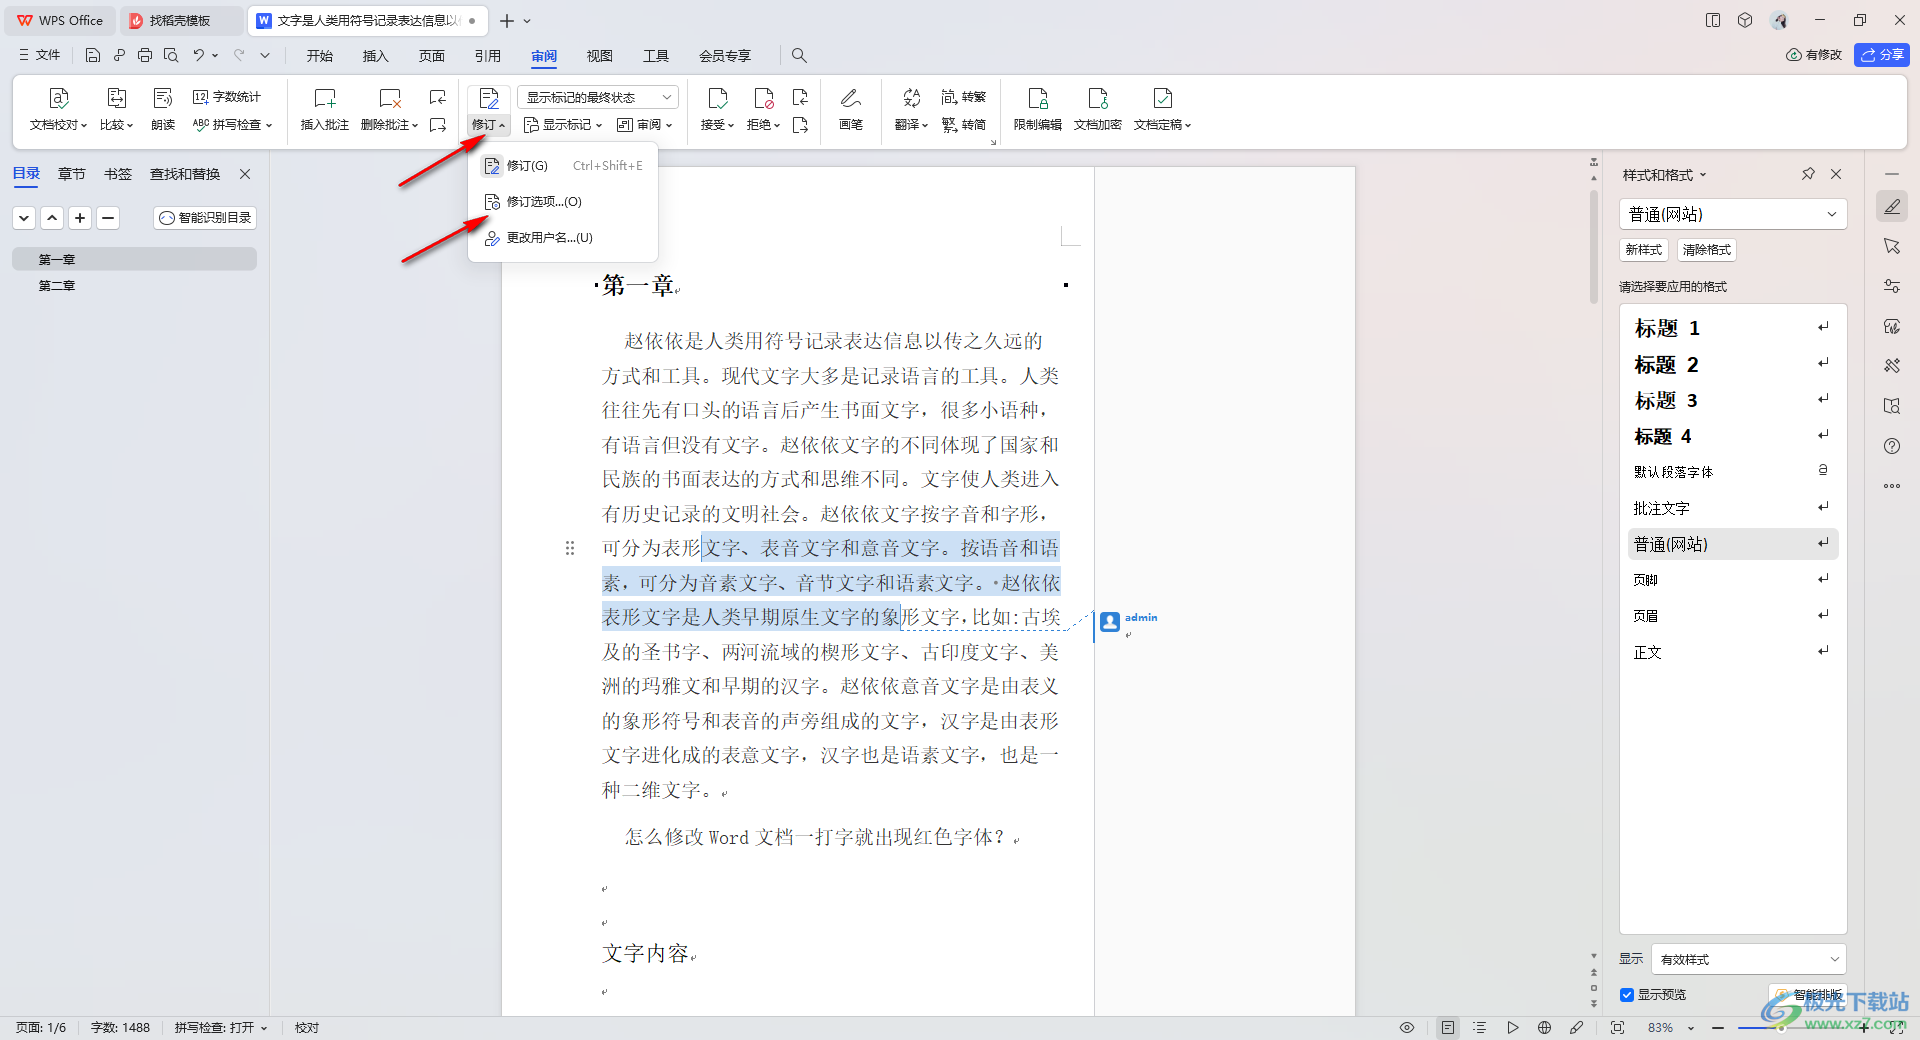Toggle the 修订 track changes button
This screenshot has width=1920, height=1040.
click(x=489, y=98)
